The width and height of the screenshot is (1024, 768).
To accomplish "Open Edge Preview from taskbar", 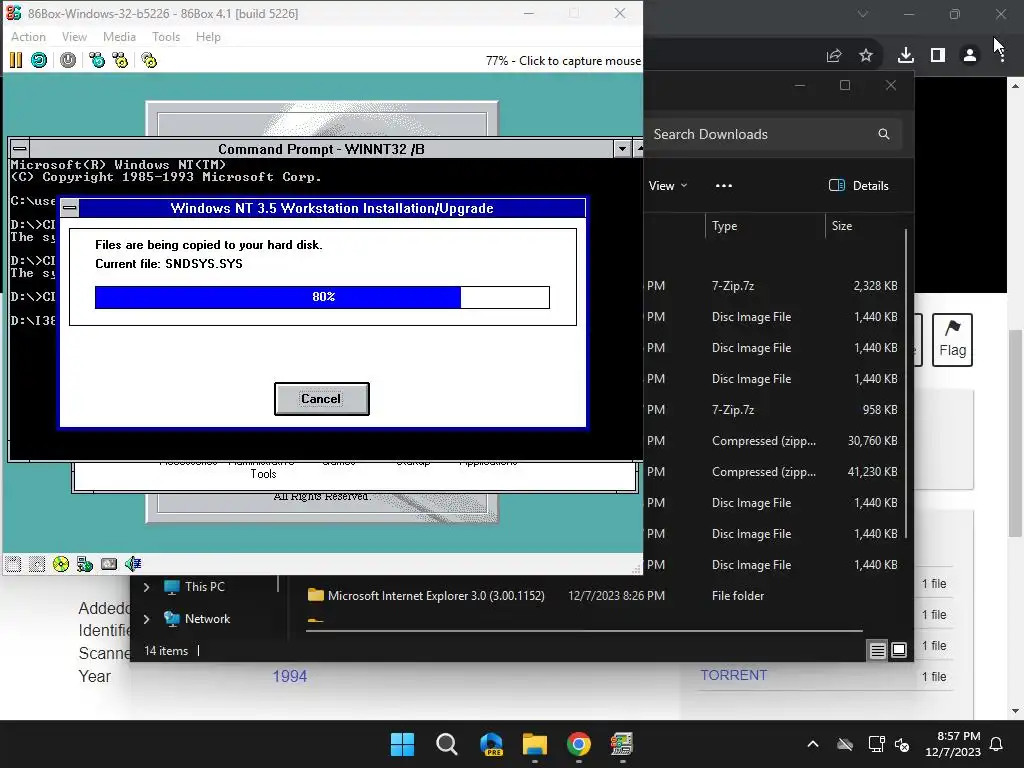I will (491, 744).
